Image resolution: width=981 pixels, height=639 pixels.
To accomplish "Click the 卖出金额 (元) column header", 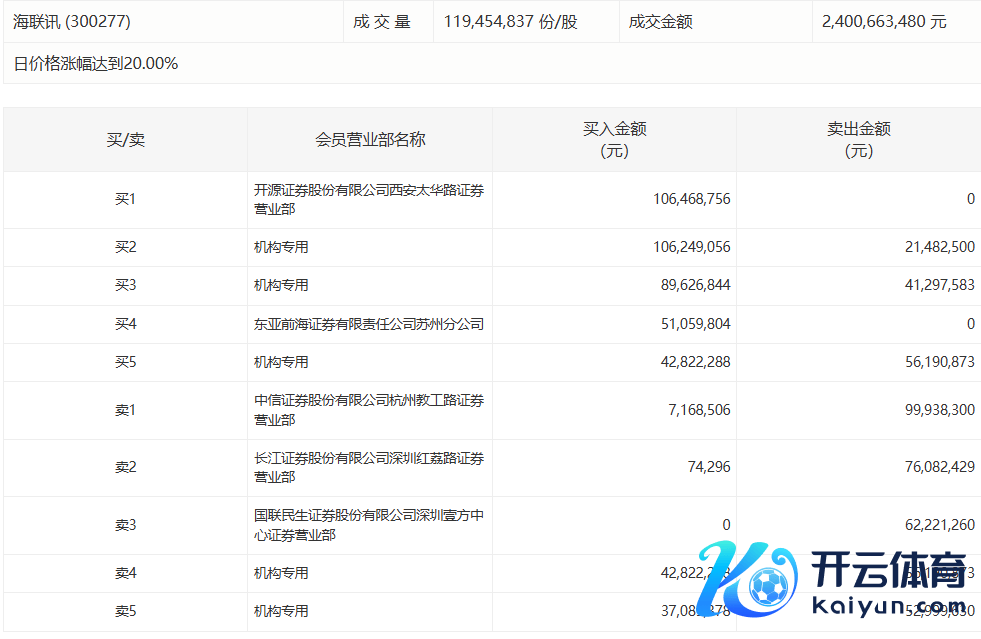I will pyautogui.click(x=858, y=140).
